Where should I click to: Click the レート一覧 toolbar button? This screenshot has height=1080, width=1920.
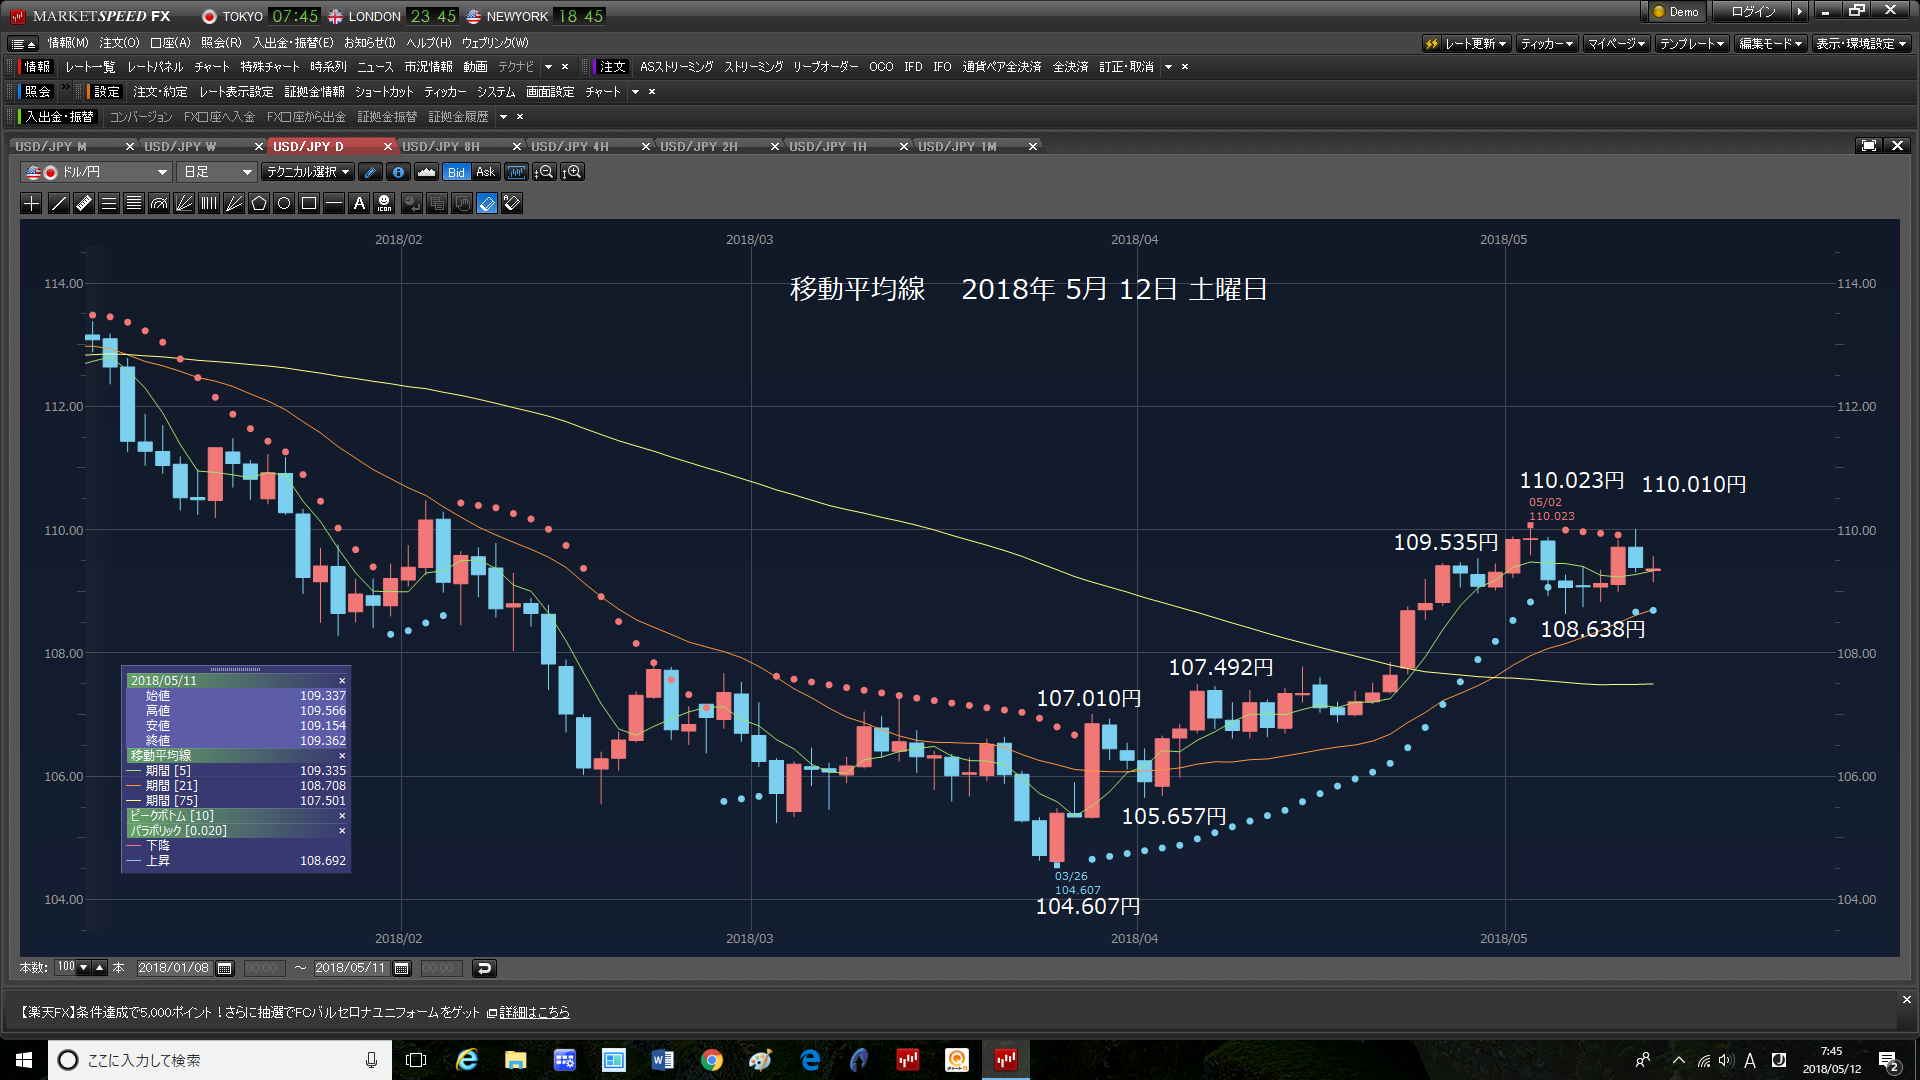pyautogui.click(x=90, y=67)
